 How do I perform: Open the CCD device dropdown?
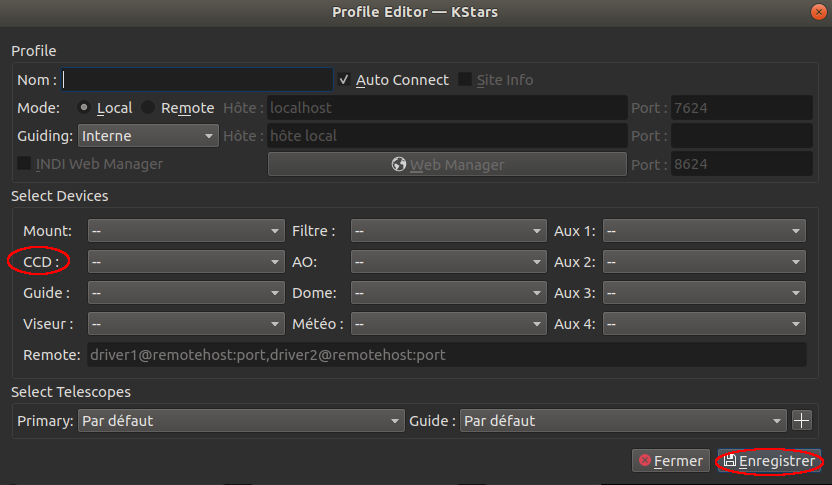point(186,262)
